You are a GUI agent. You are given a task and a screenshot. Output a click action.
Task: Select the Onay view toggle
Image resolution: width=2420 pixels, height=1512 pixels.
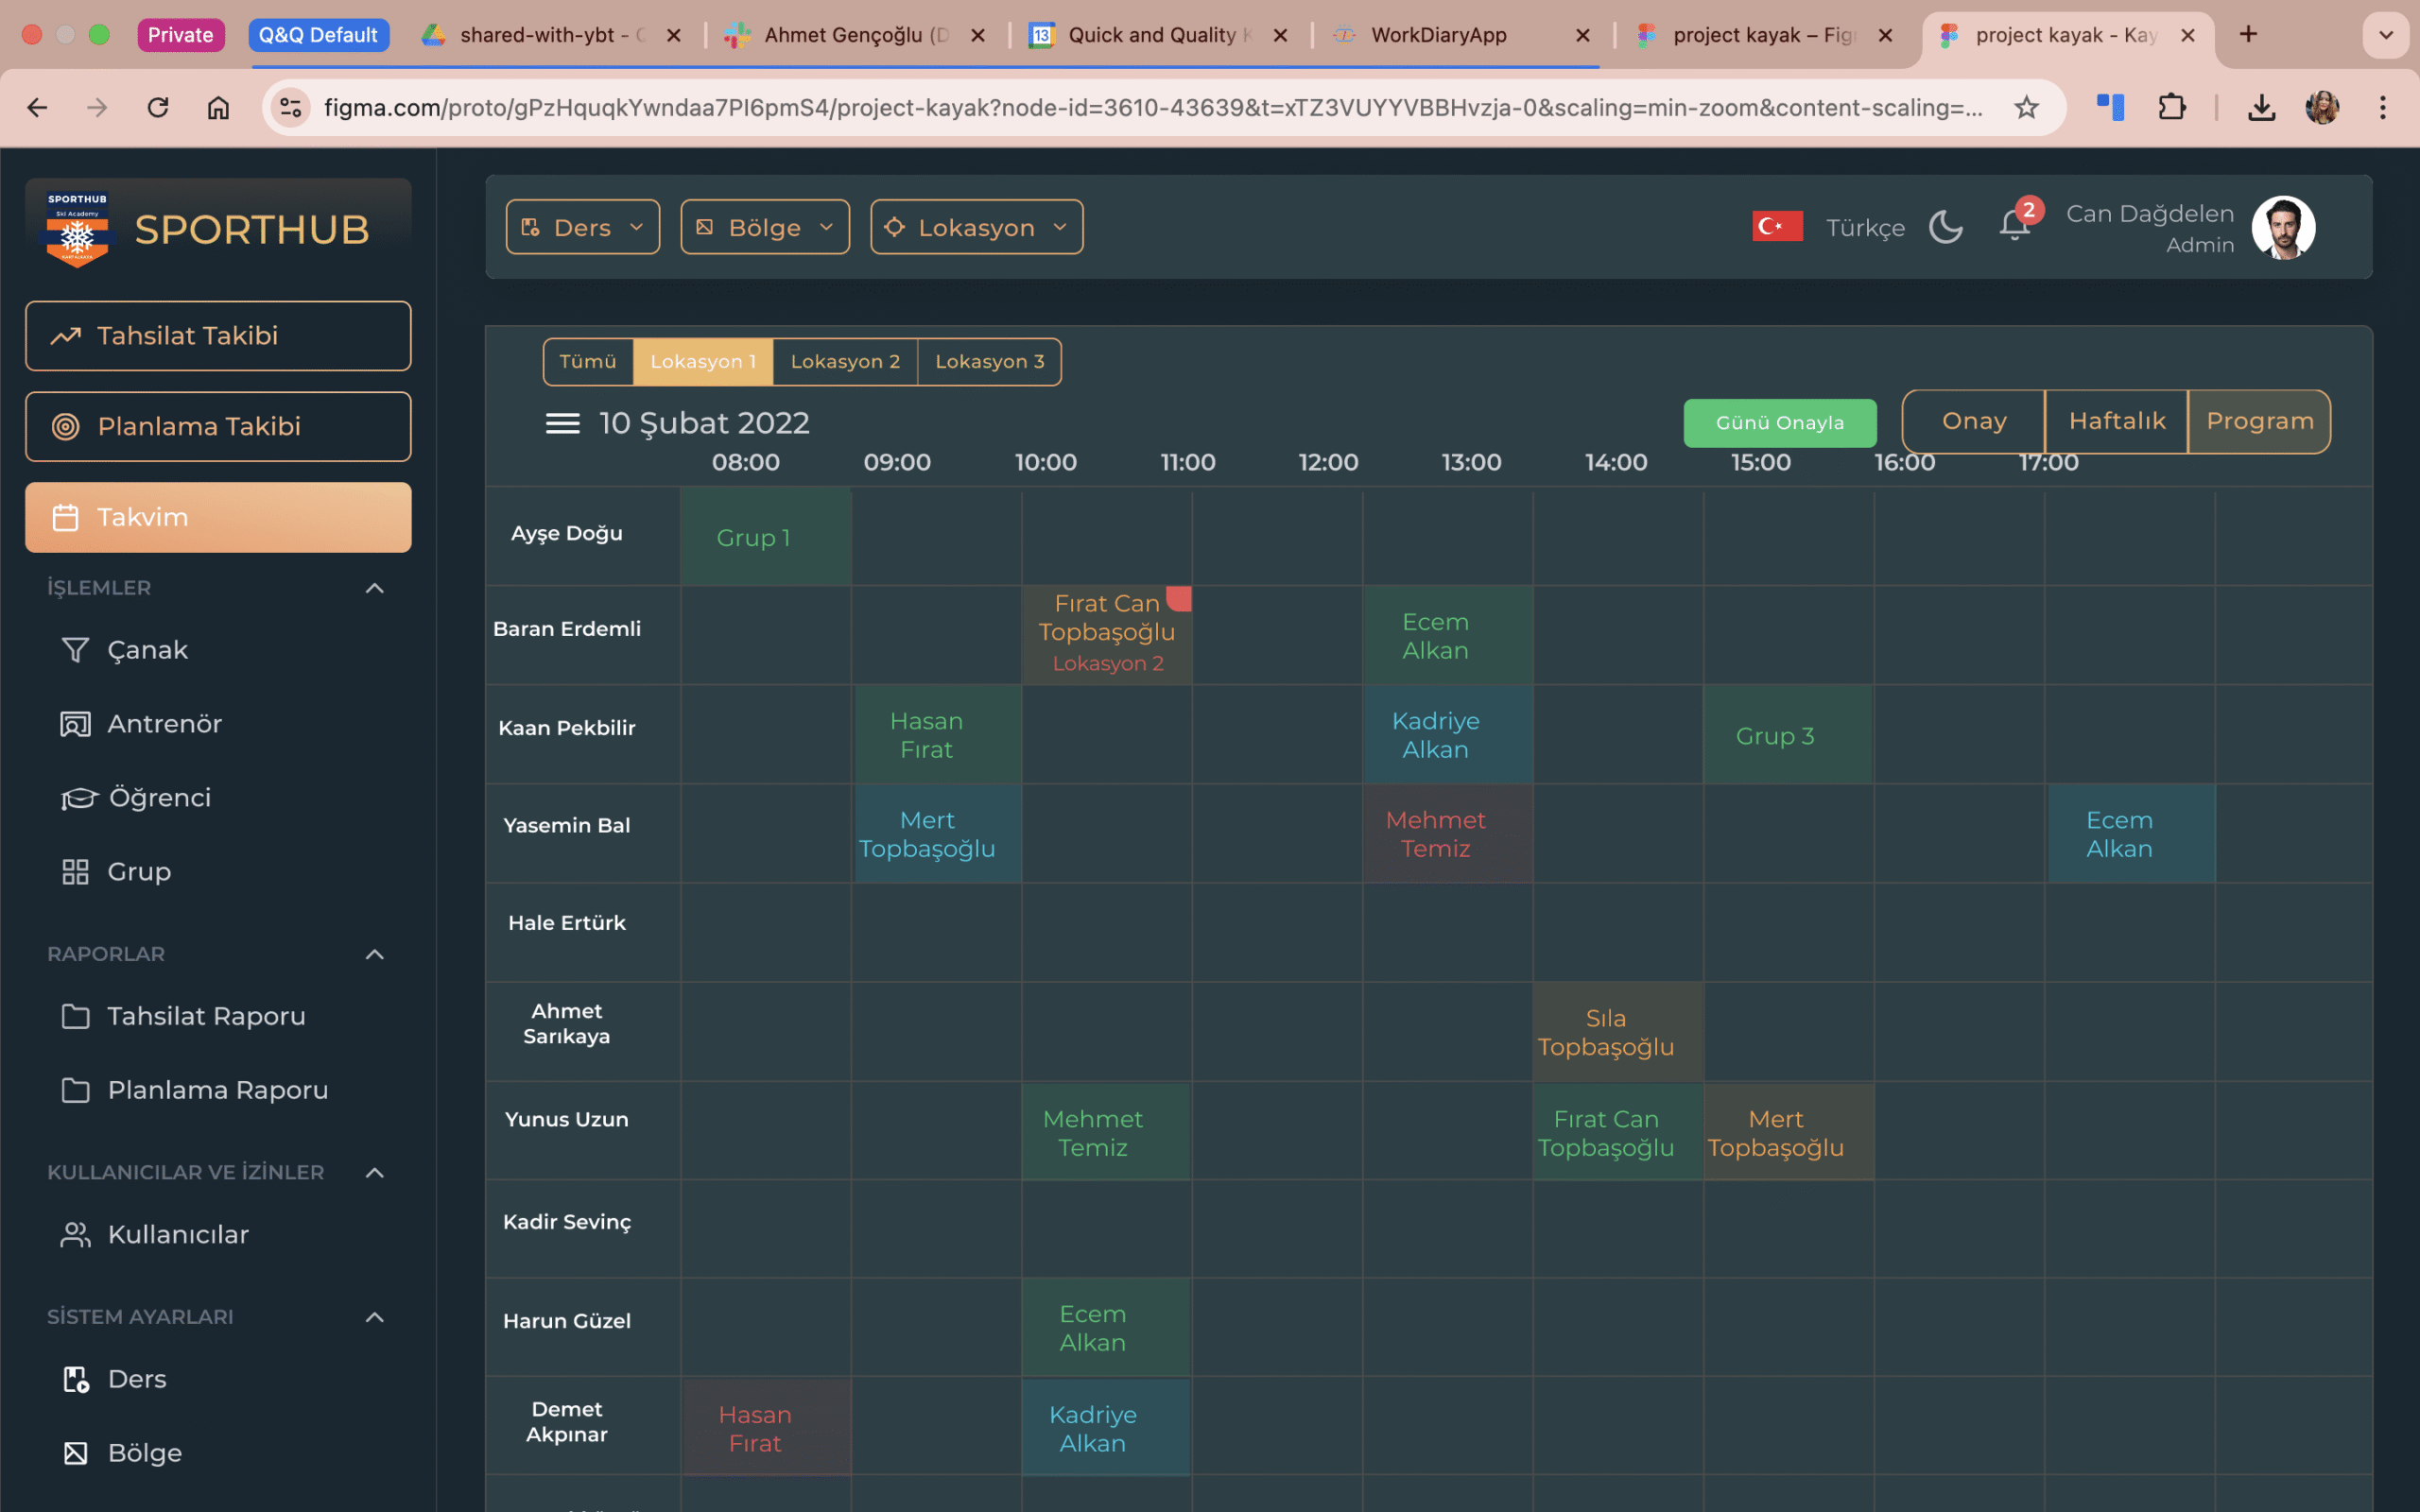click(x=1973, y=421)
